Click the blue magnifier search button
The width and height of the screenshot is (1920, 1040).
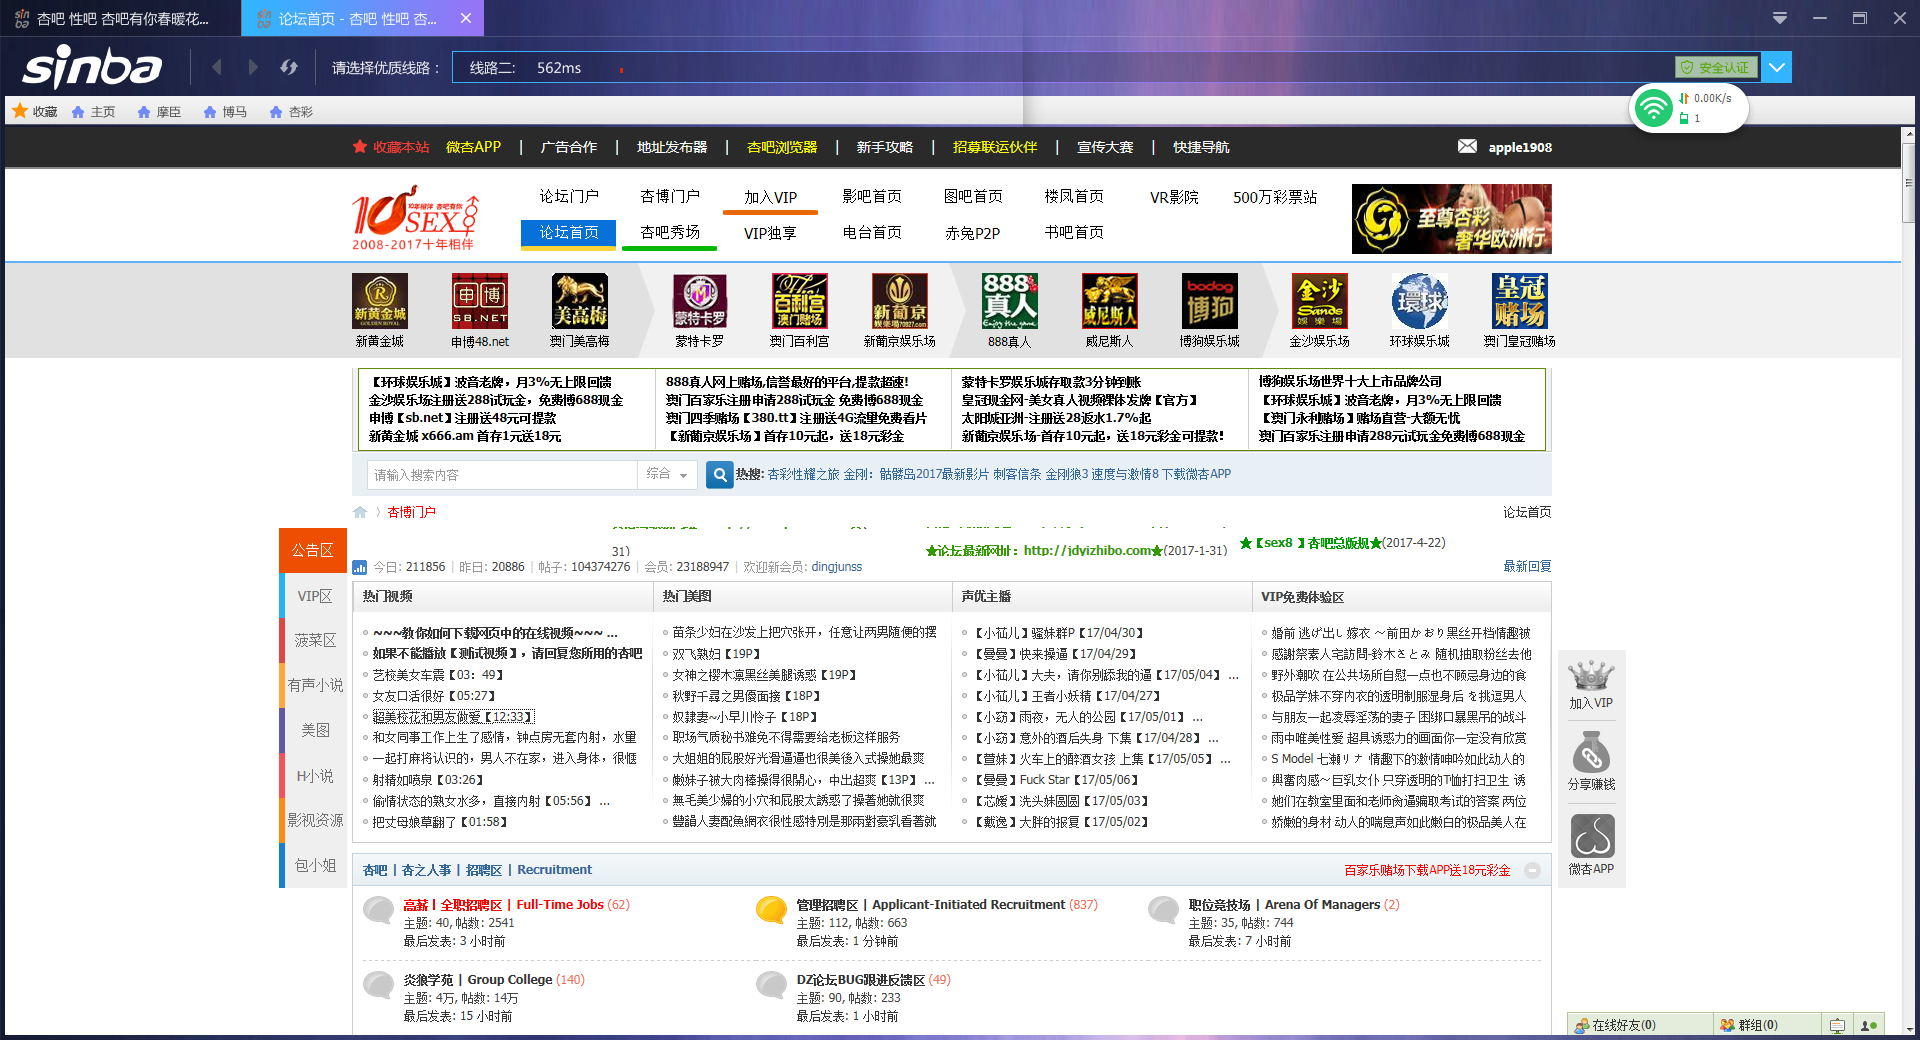(x=719, y=474)
